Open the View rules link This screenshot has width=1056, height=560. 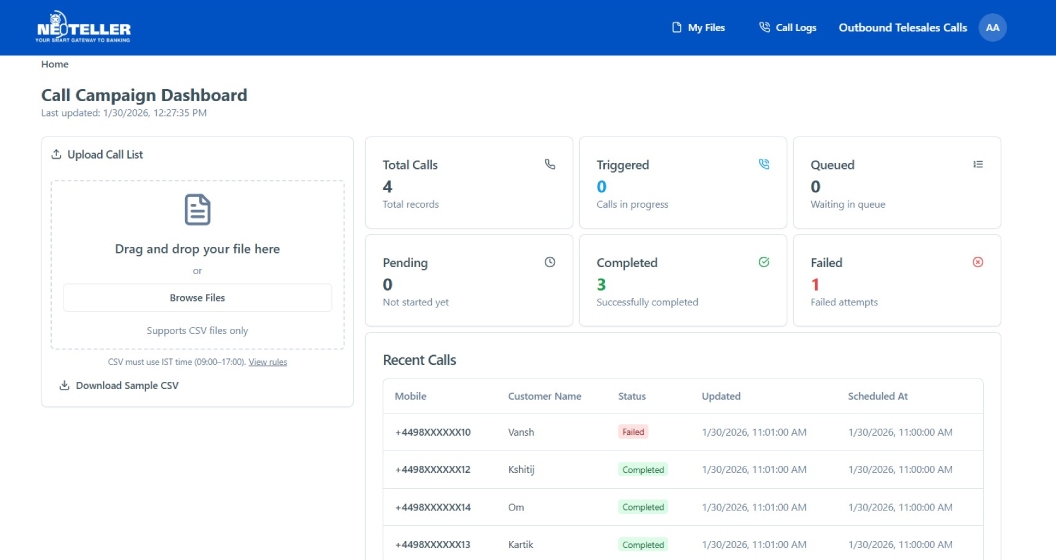pos(267,362)
